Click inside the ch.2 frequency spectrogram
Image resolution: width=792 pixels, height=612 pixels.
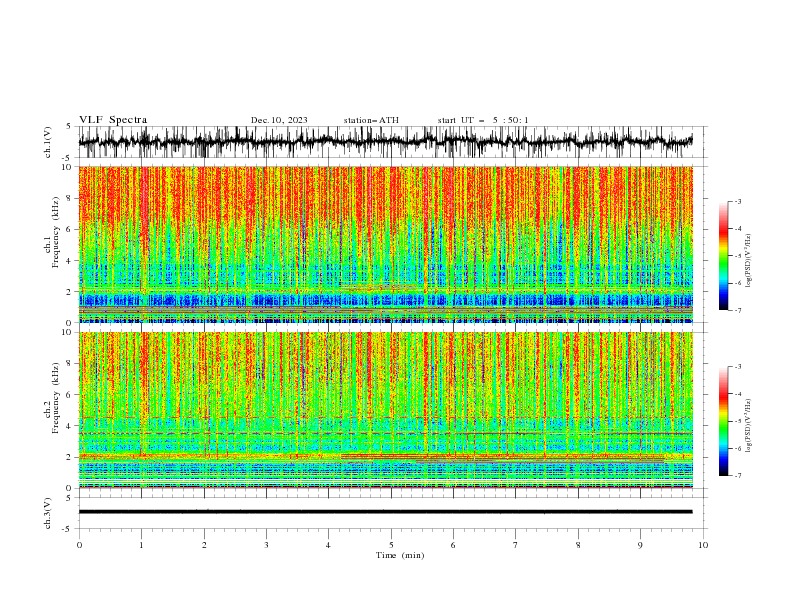[x=385, y=410]
